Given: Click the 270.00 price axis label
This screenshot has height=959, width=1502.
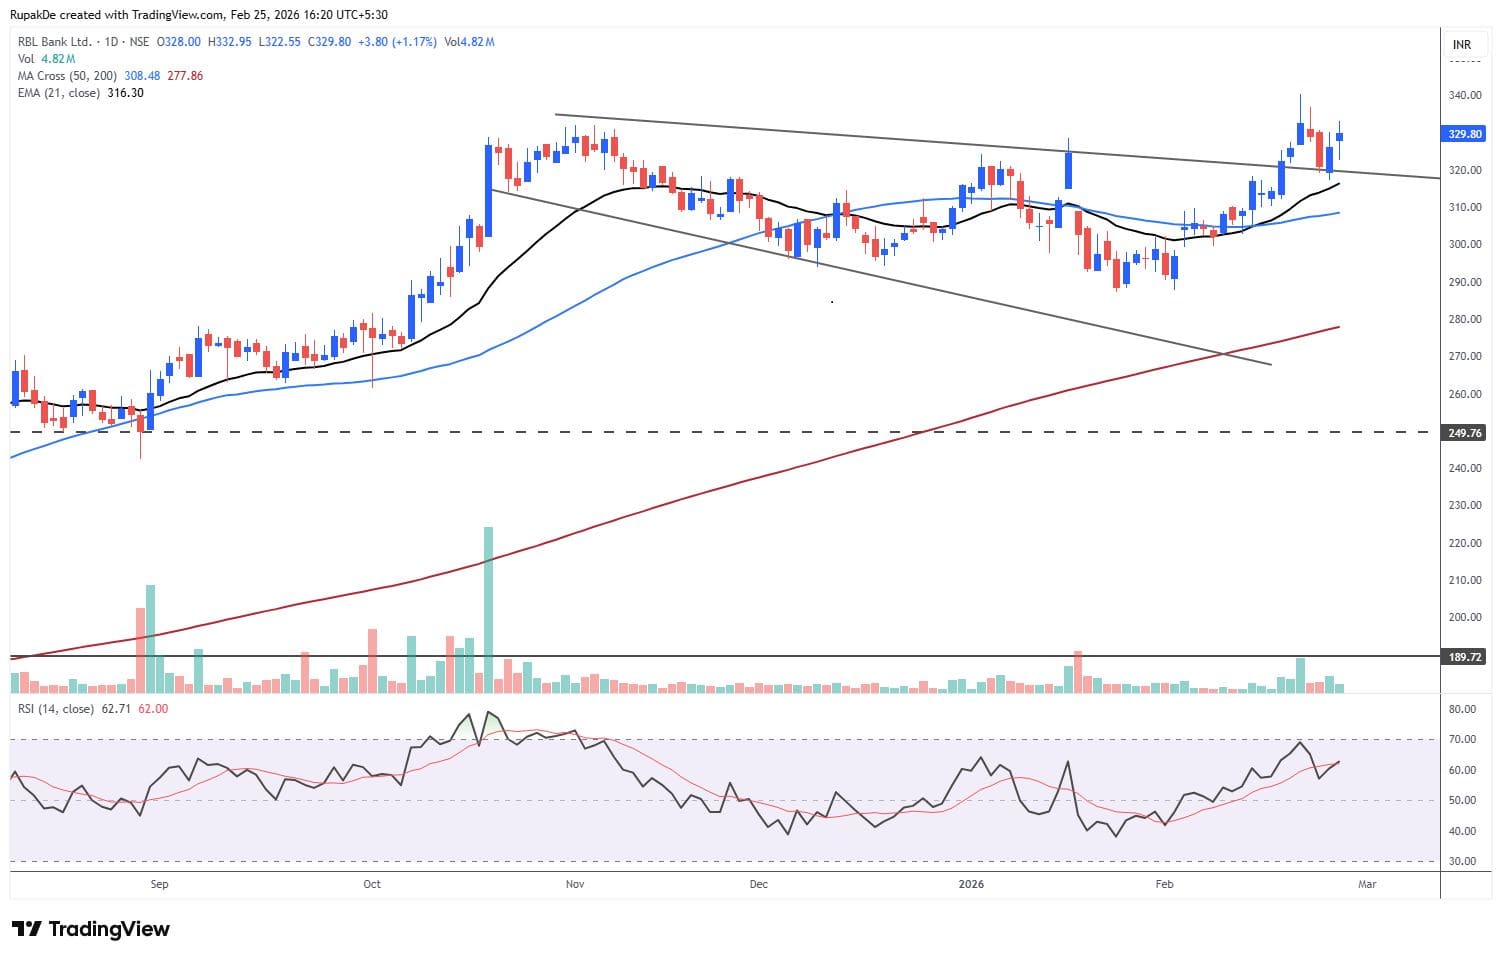Looking at the screenshot, I should tap(1465, 357).
